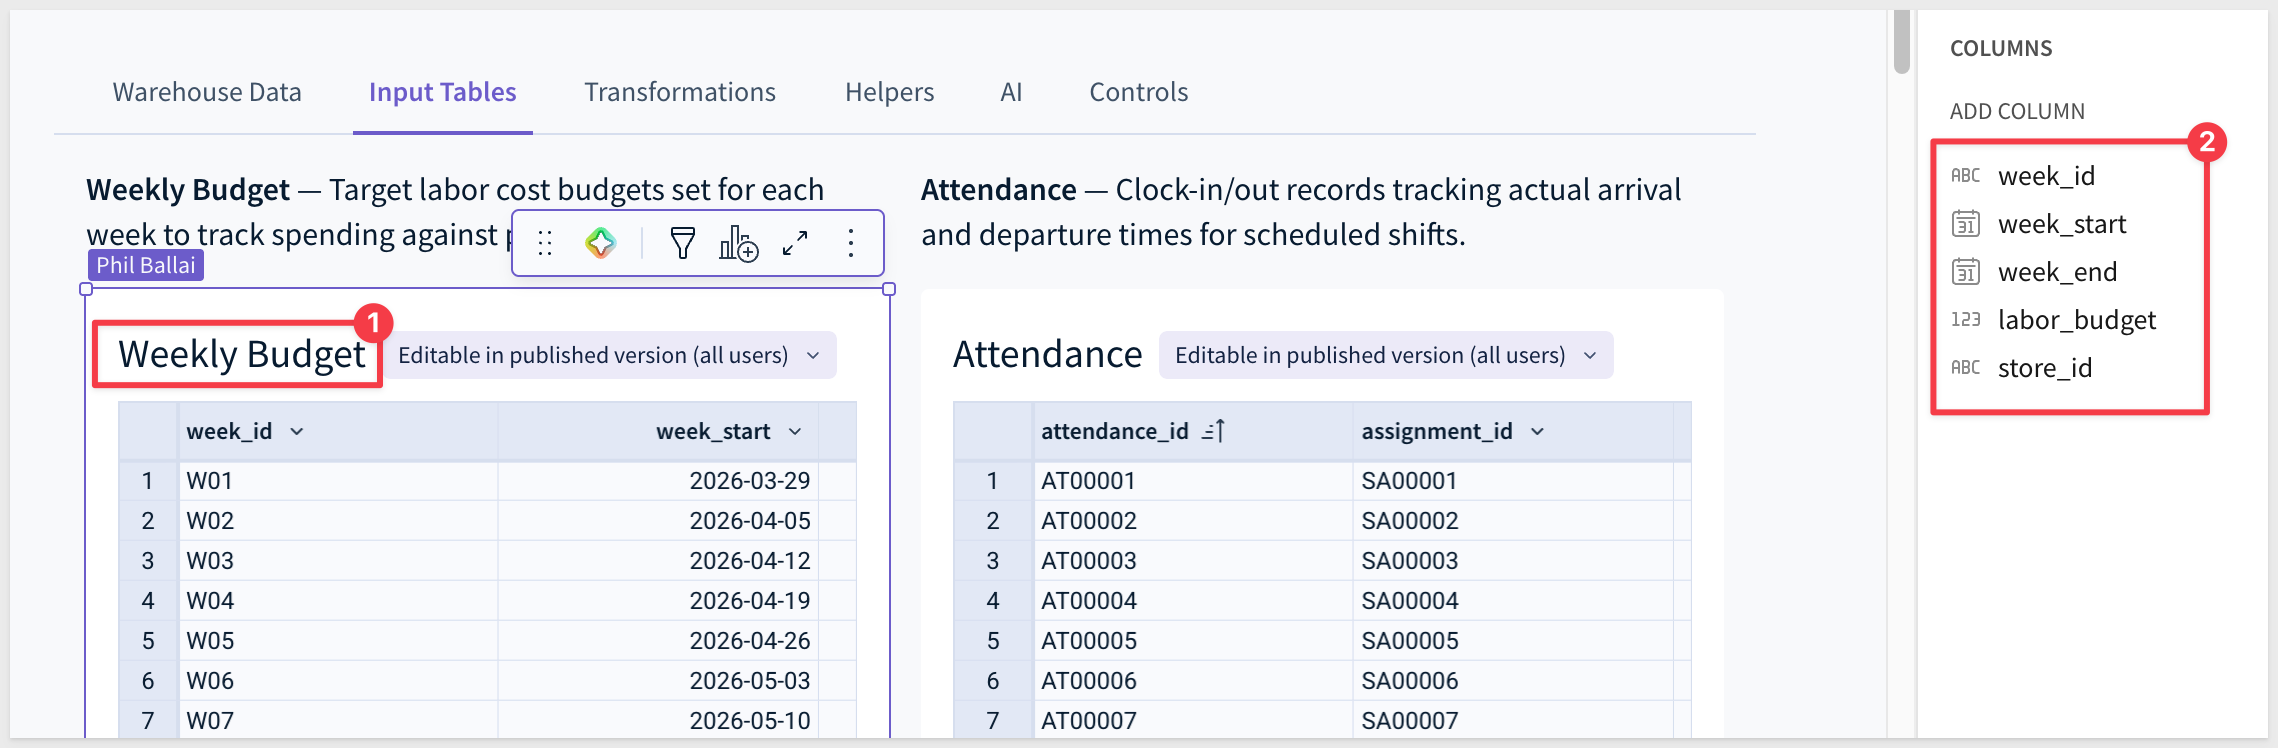Select store_id in the columns panel
Image resolution: width=2278 pixels, height=748 pixels.
click(x=2045, y=368)
